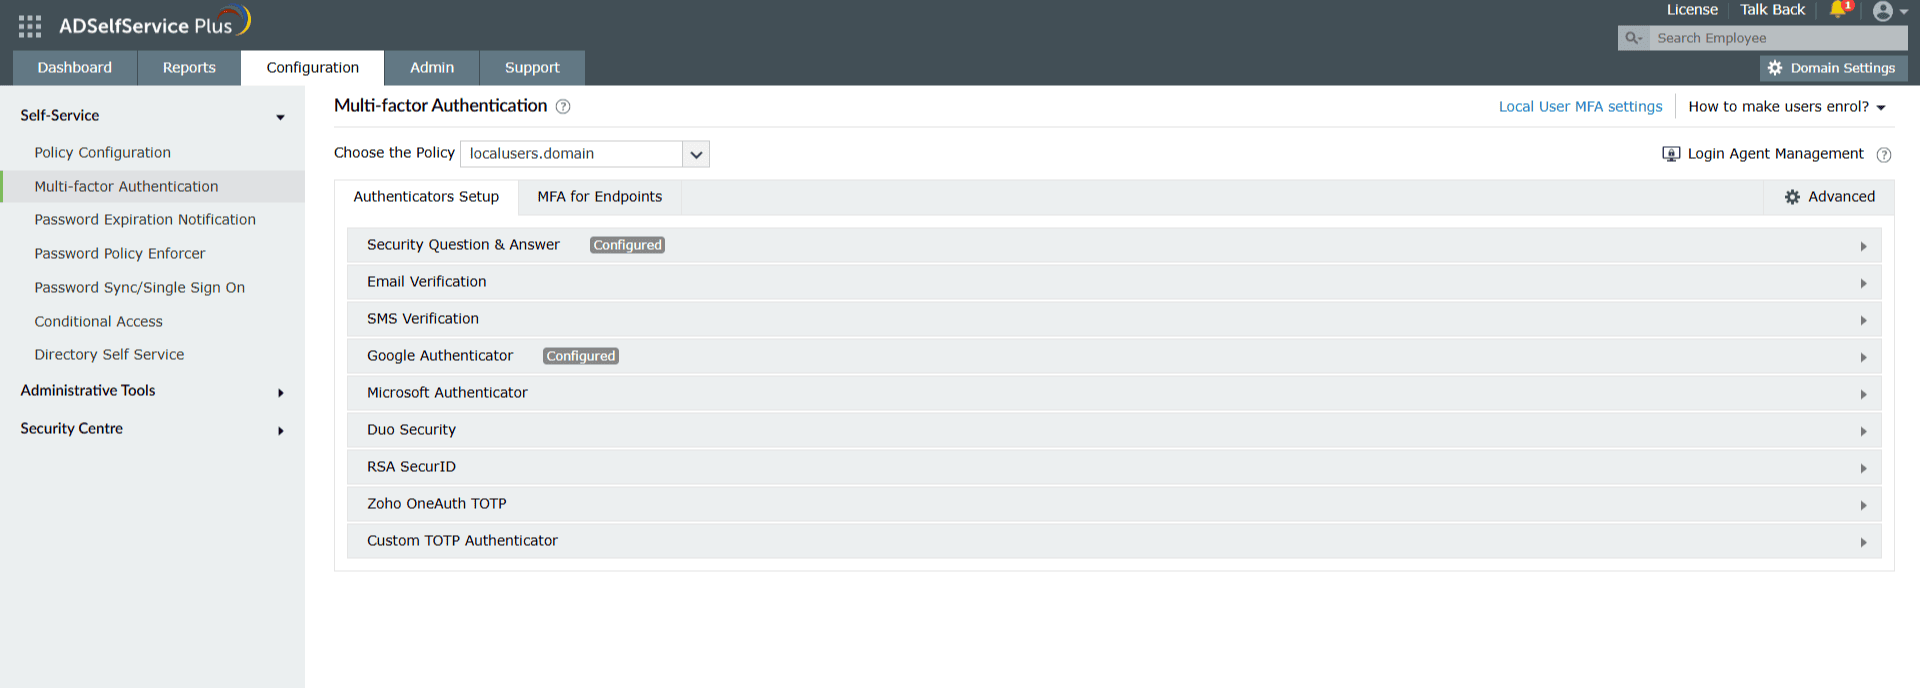
Task: Expand SMS Verification row arrow
Action: tap(1863, 320)
